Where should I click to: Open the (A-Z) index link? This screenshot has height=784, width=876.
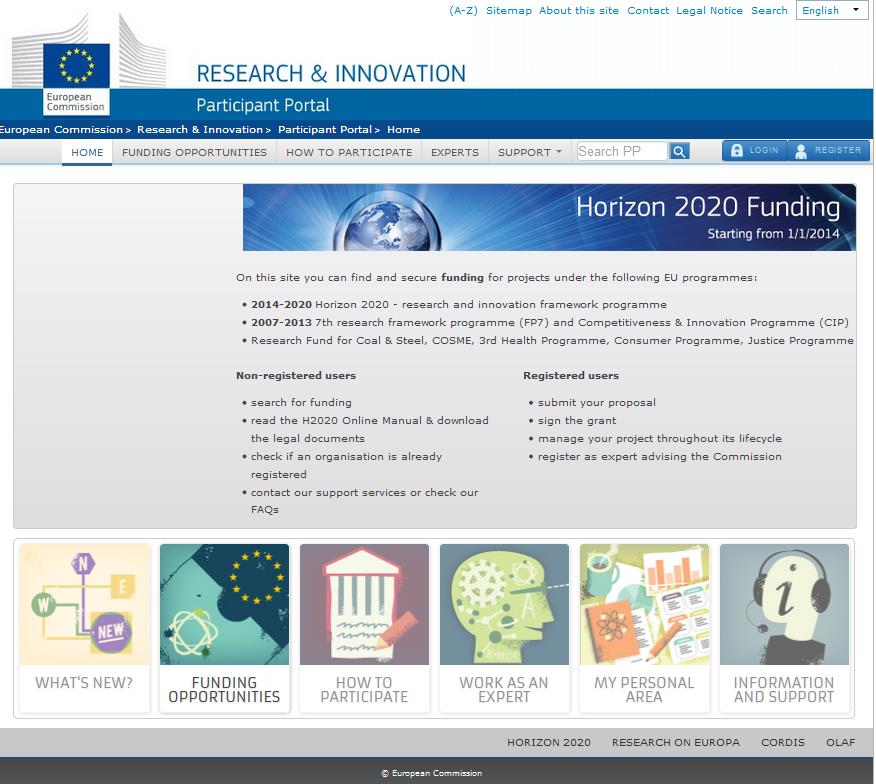463,11
